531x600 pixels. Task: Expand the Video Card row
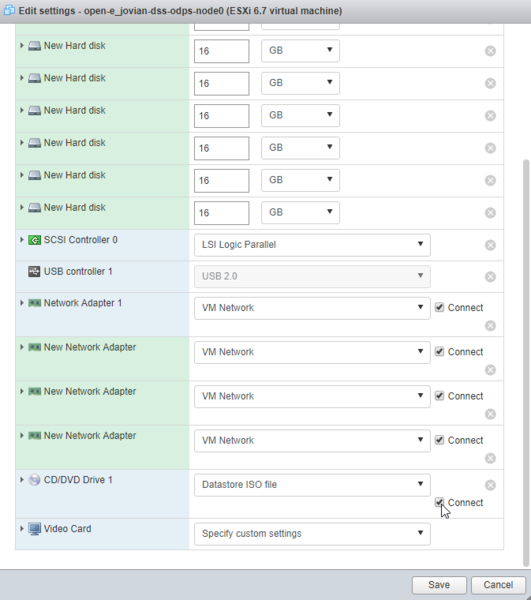click(22, 528)
